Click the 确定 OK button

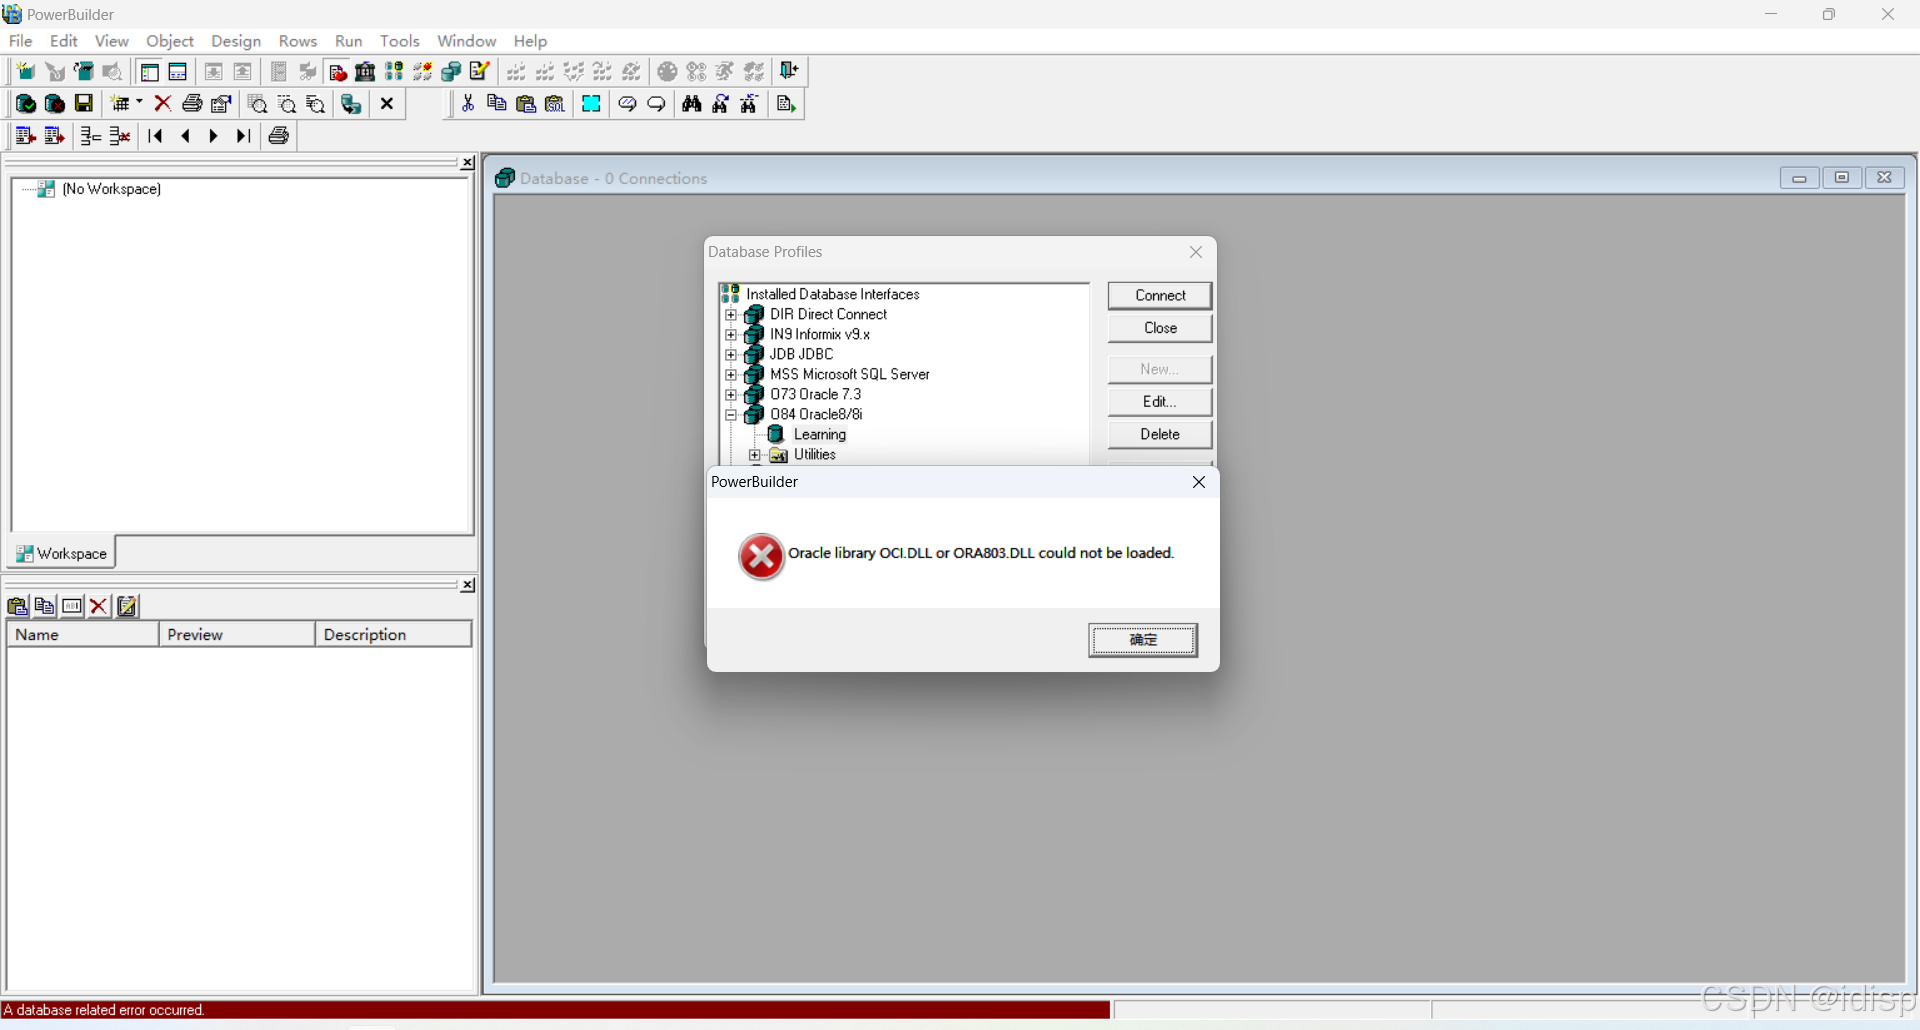coord(1143,640)
